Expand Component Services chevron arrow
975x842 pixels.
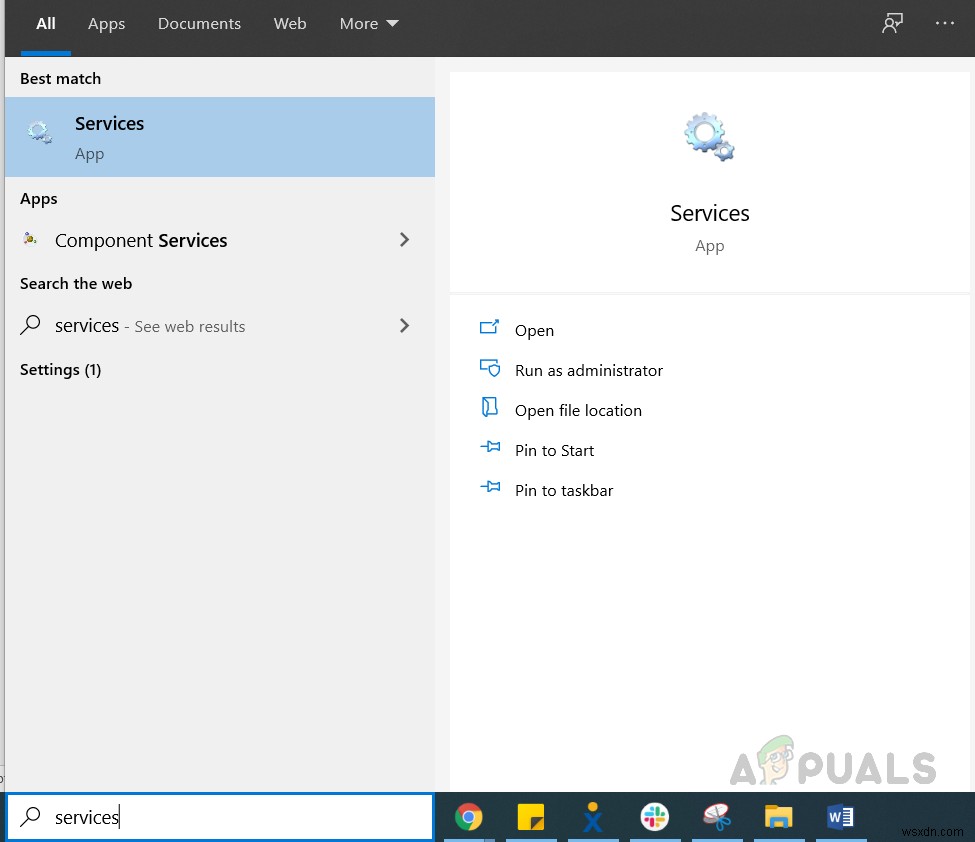(x=404, y=239)
